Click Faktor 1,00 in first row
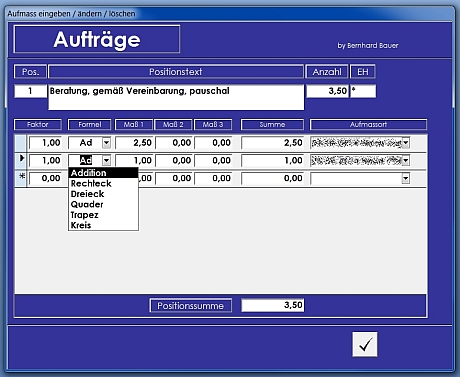 45,143
